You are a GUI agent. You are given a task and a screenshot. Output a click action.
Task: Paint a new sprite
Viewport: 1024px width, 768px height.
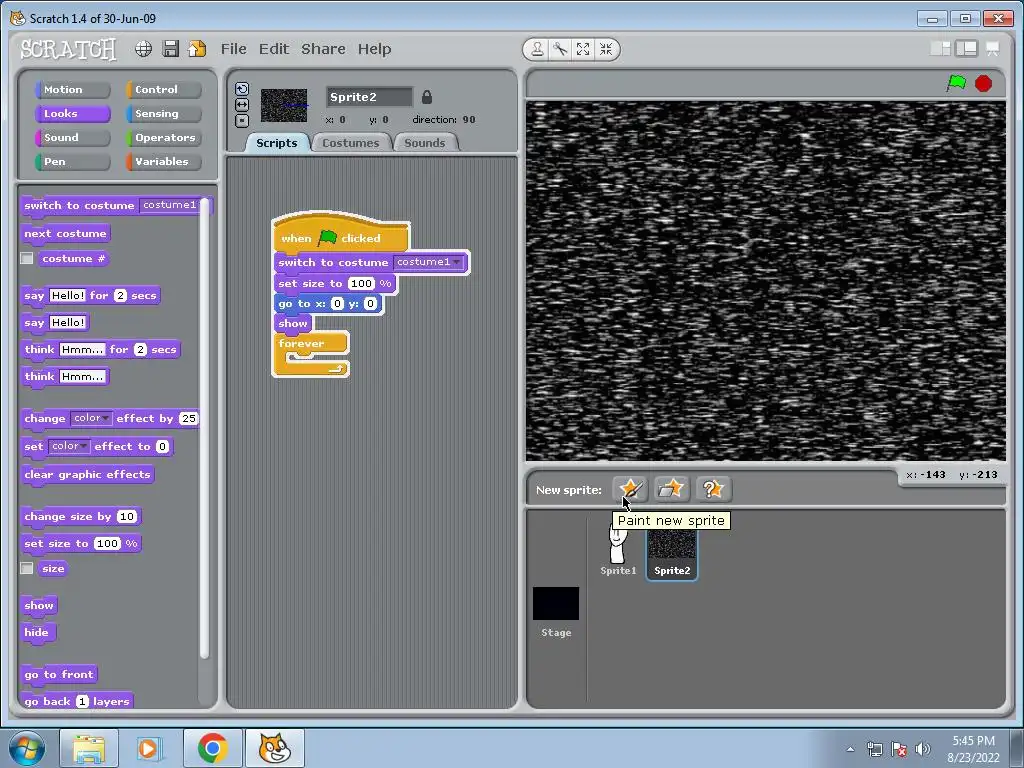click(x=630, y=489)
